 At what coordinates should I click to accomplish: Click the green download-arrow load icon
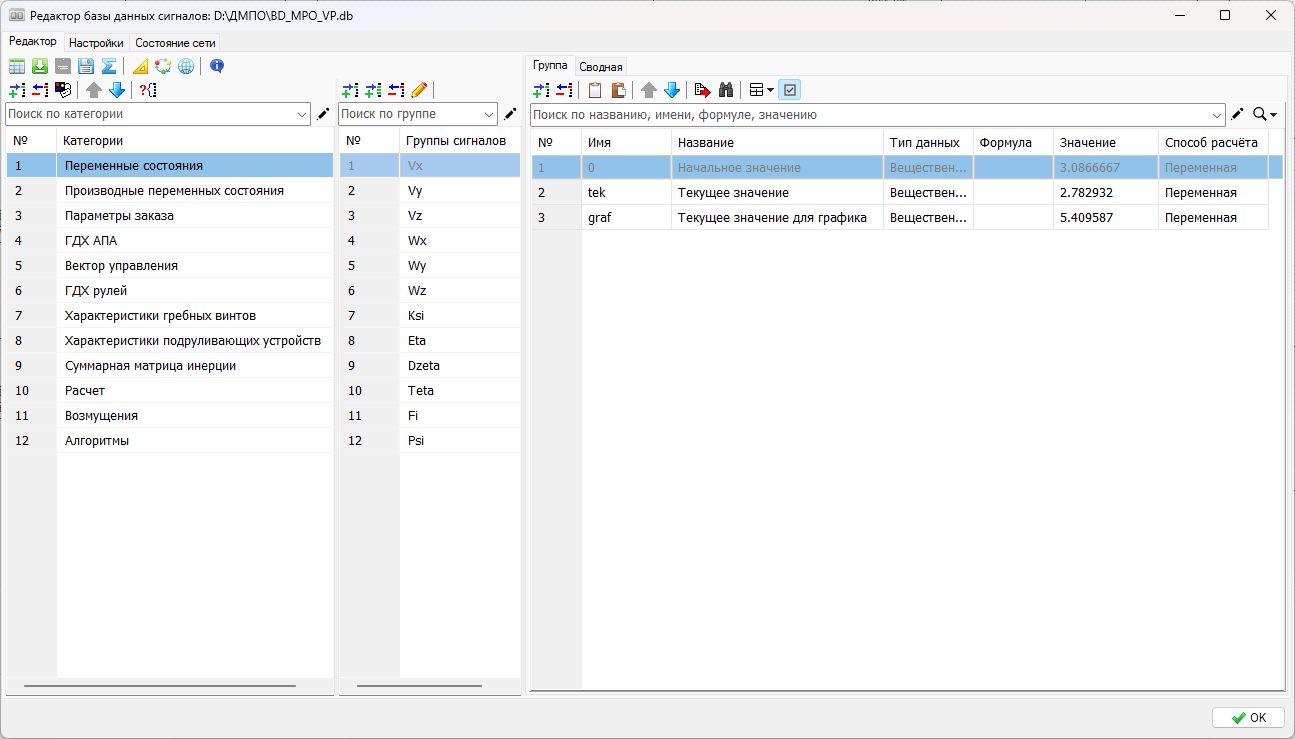coord(40,67)
